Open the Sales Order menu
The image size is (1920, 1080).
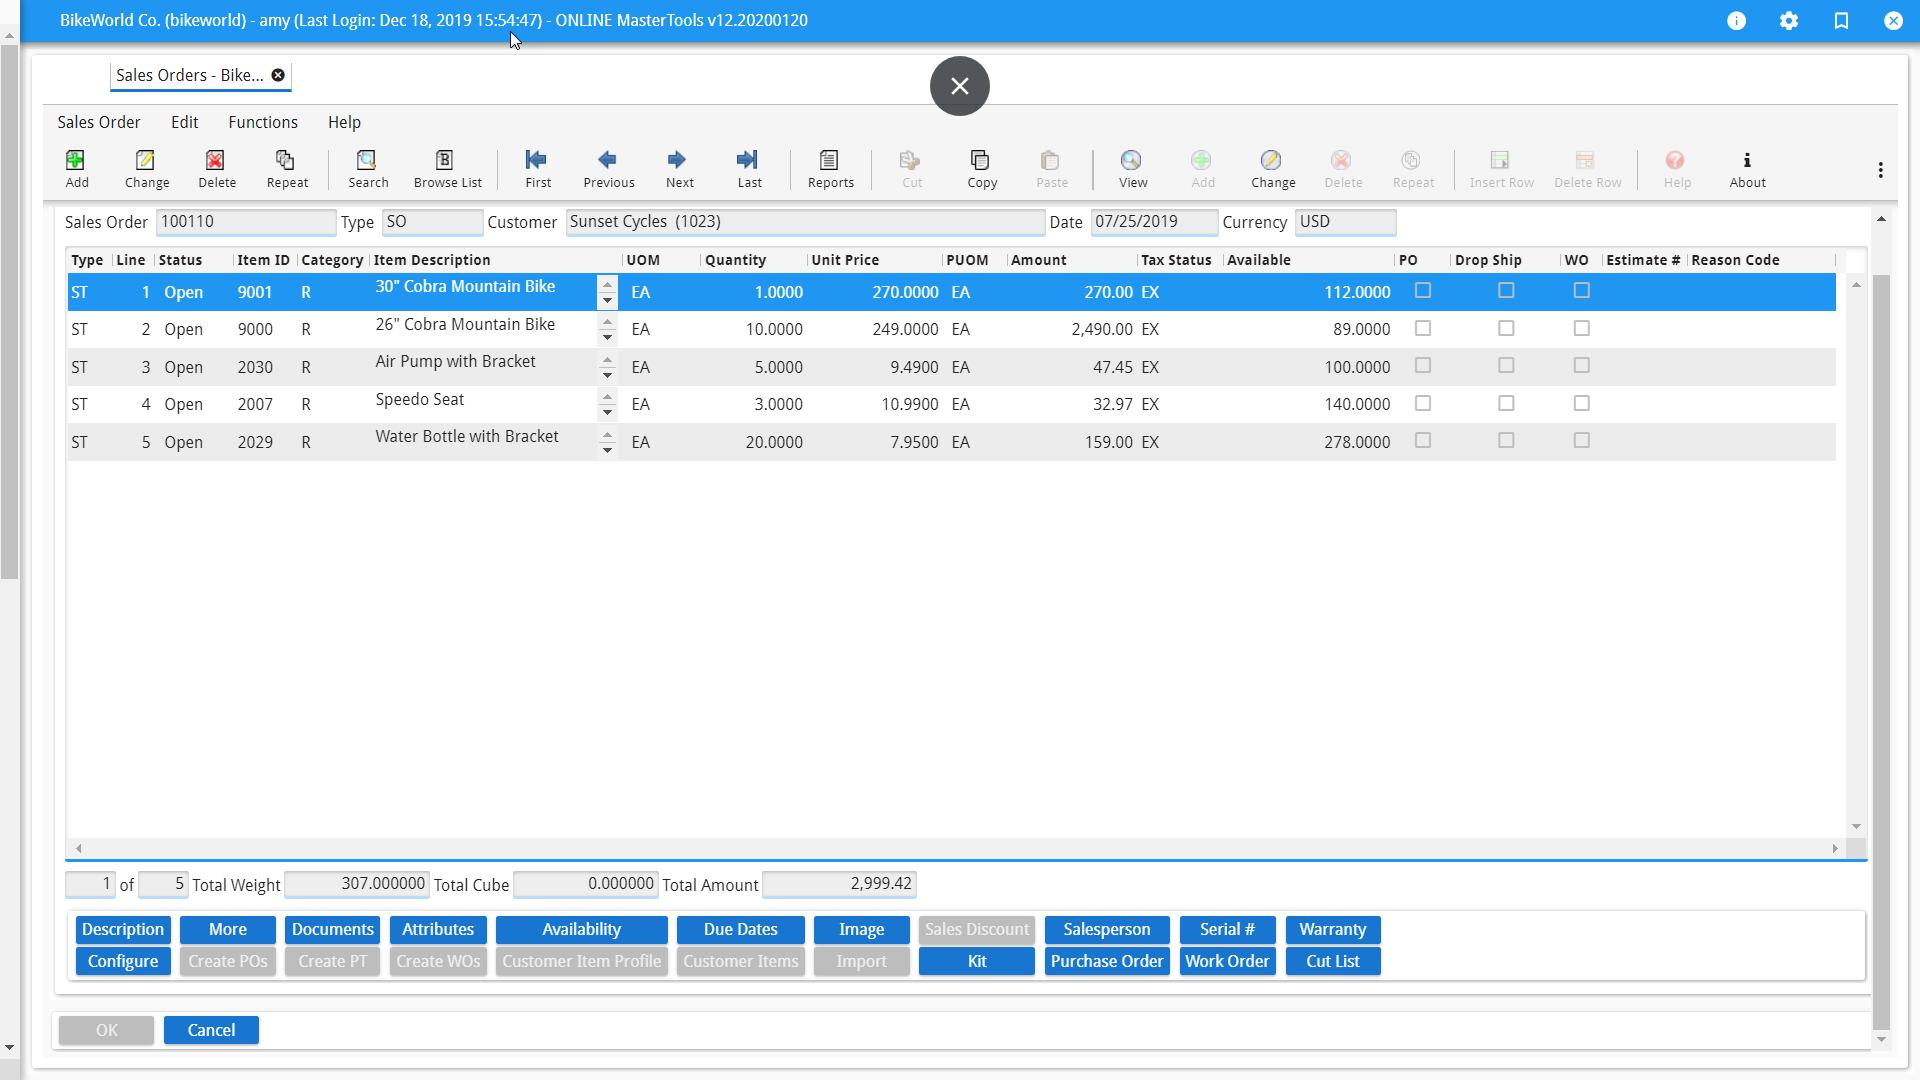point(99,122)
